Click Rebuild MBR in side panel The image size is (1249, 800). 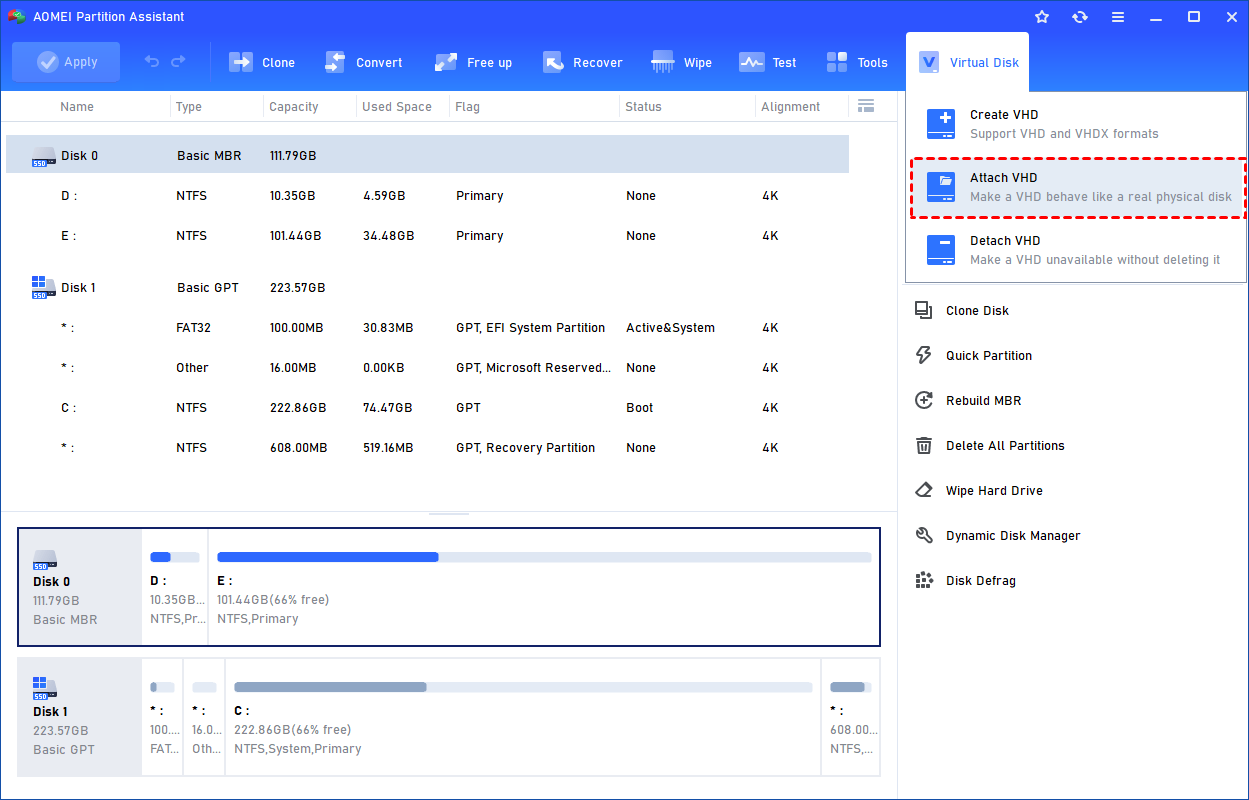coord(983,401)
